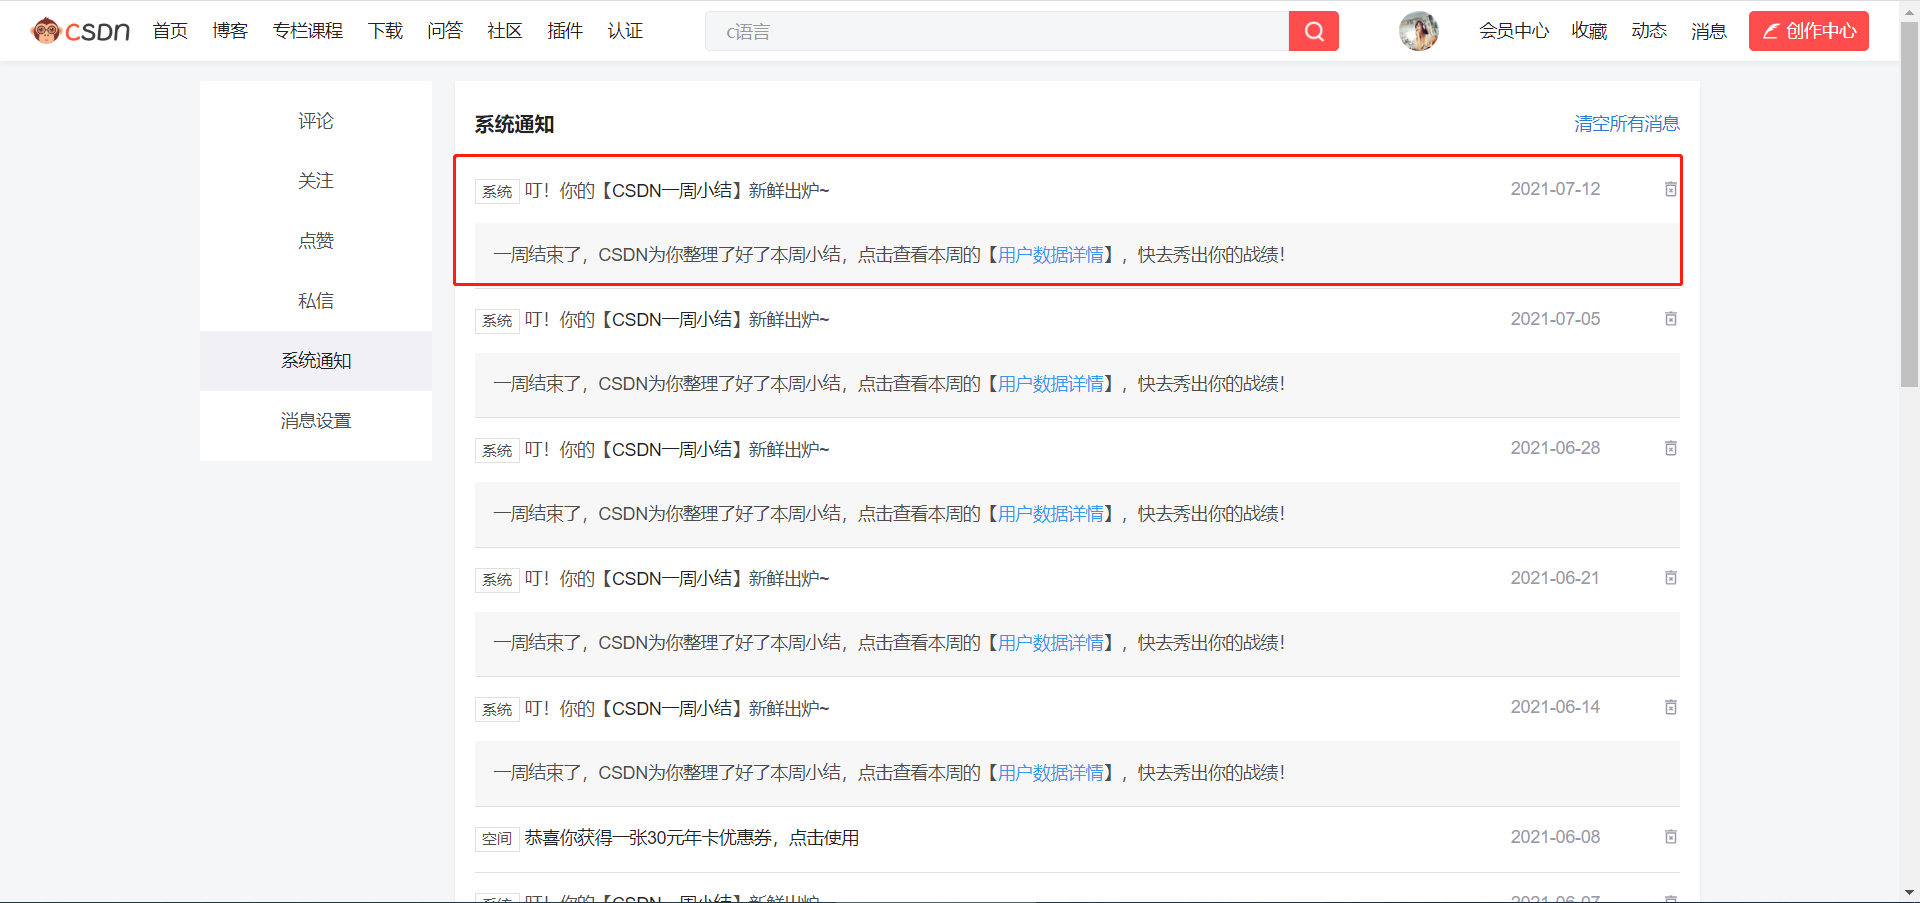The image size is (1920, 903).
Task: Open 会员中心
Action: pos(1514,31)
